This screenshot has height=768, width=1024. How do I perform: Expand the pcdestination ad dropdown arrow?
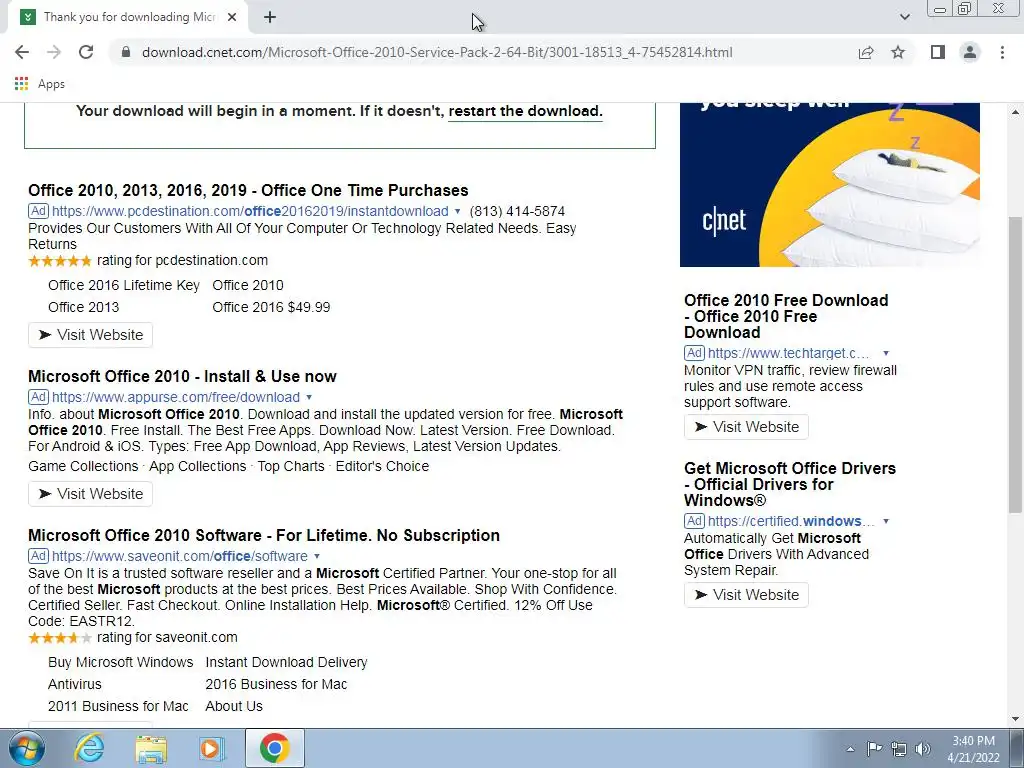click(457, 212)
